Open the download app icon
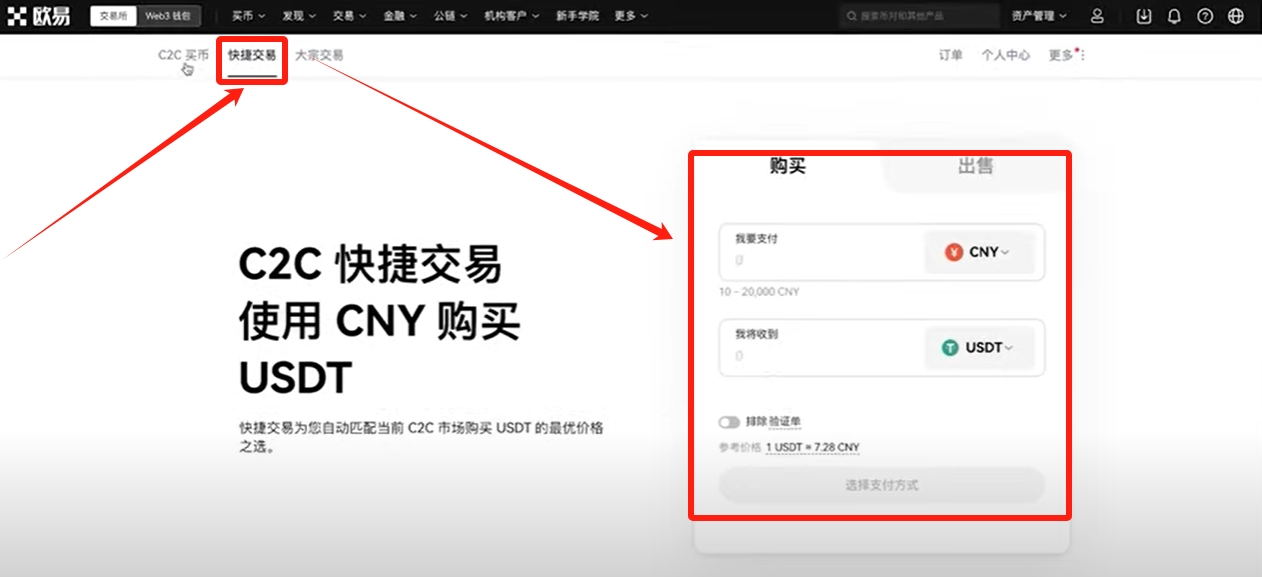The image size is (1262, 577). click(x=1144, y=16)
